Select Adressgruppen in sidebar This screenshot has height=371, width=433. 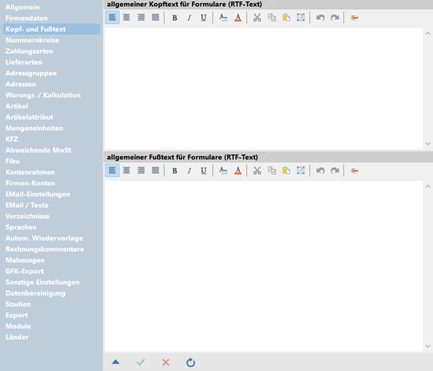click(x=31, y=73)
